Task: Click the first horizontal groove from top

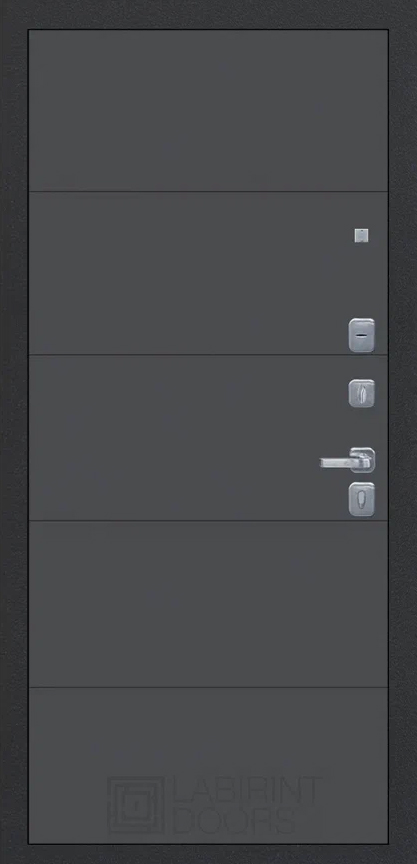Action: click(208, 192)
